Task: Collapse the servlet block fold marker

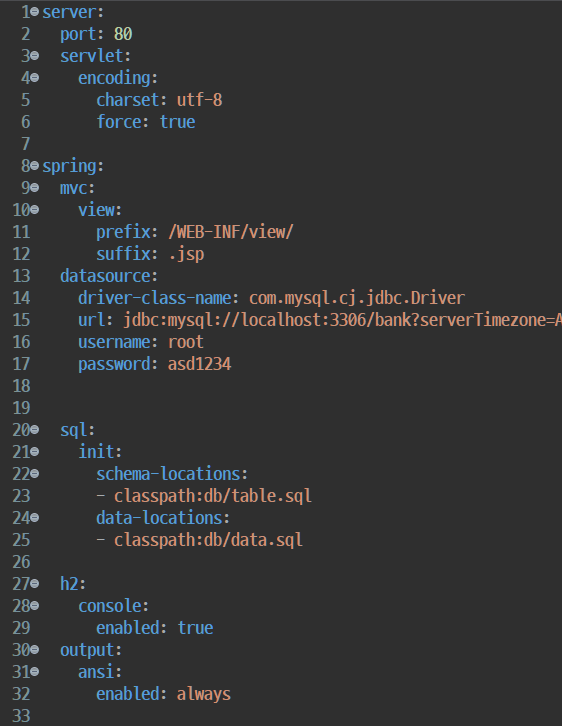Action: [34, 56]
